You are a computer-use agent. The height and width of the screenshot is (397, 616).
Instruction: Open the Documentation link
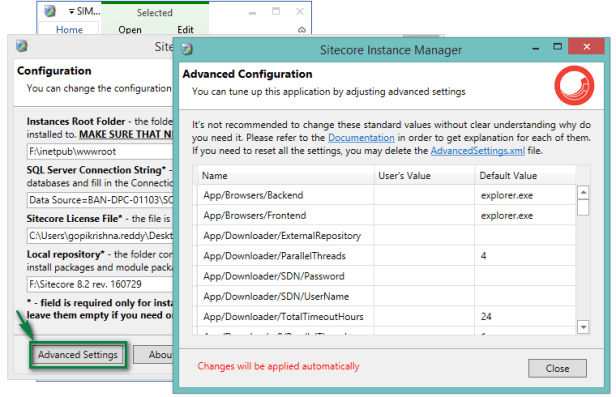361,138
